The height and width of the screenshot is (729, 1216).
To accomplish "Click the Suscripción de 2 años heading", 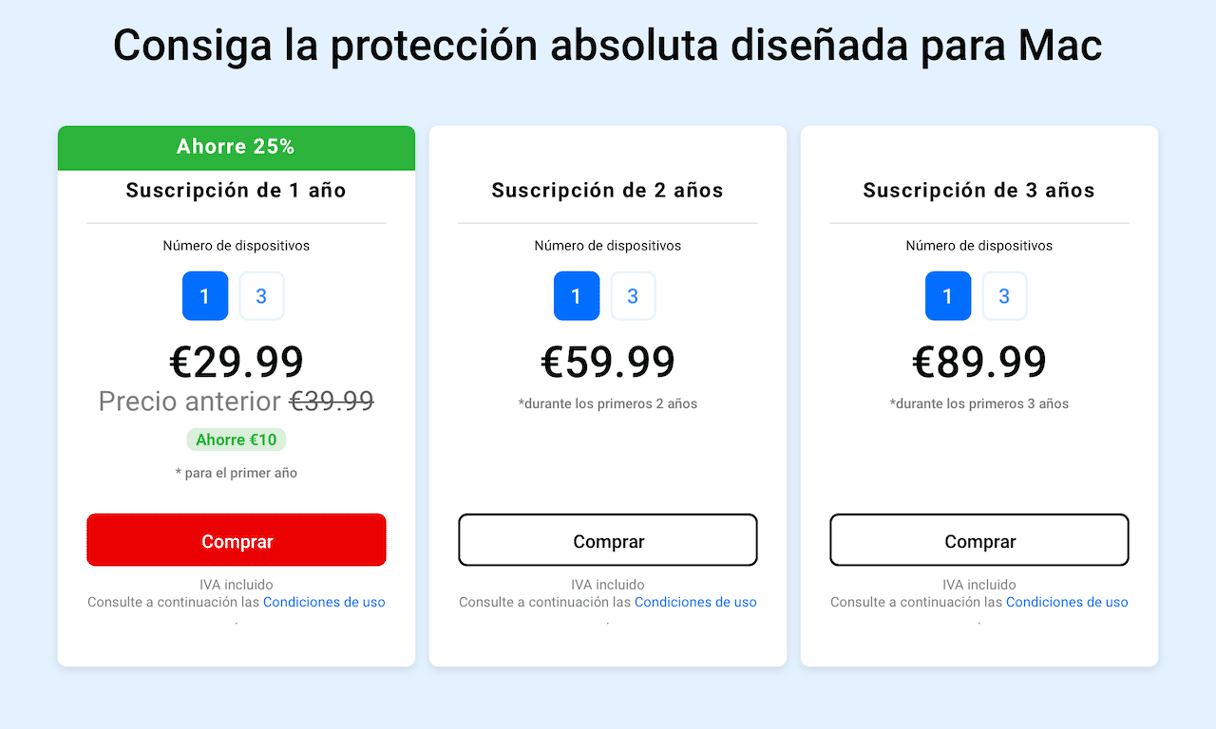I will pos(608,190).
